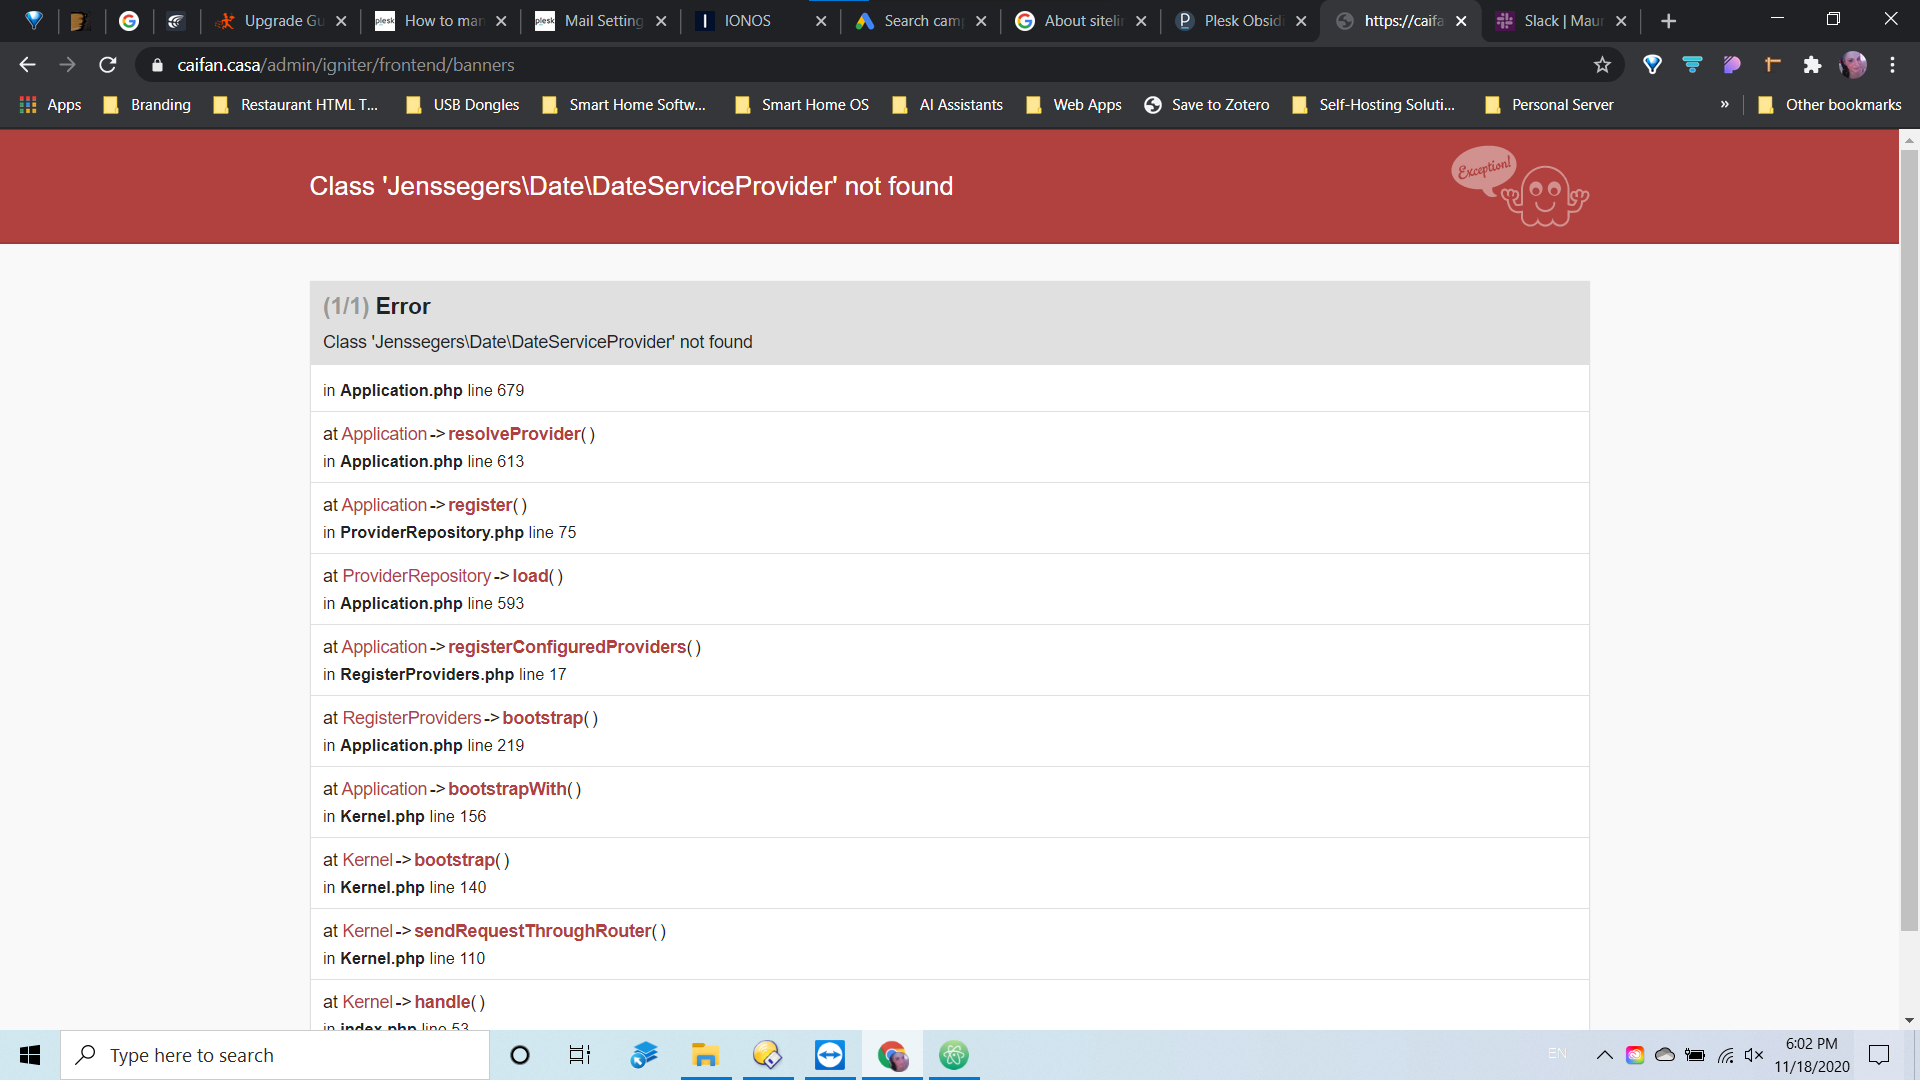The image size is (1920, 1080).
Task: Open the Chrome profile avatar
Action: coord(1854,65)
